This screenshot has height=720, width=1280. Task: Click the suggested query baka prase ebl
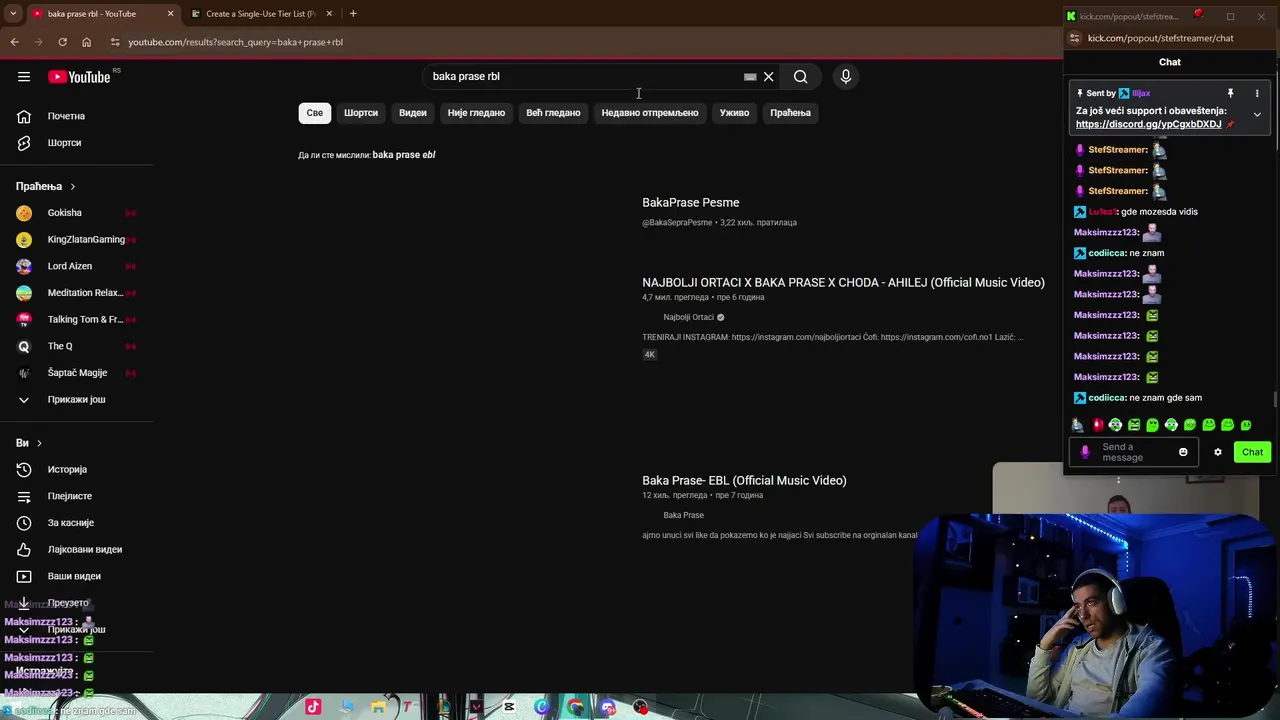404,155
